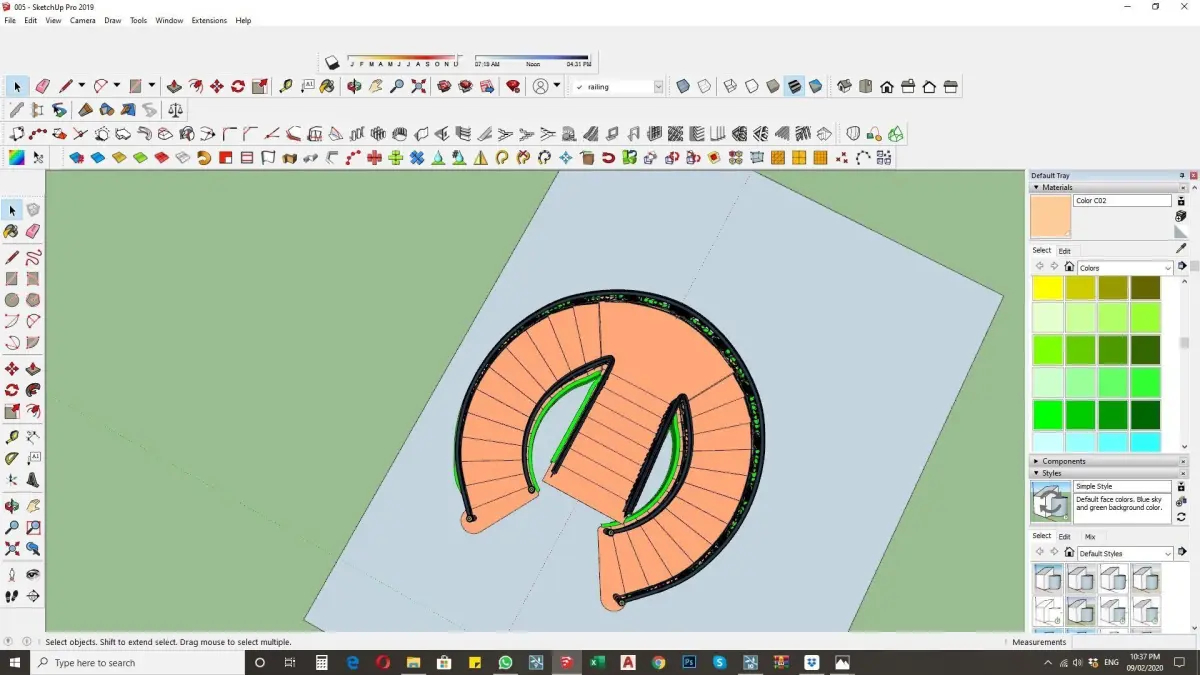Enable the Wireframe face style

click(730, 87)
